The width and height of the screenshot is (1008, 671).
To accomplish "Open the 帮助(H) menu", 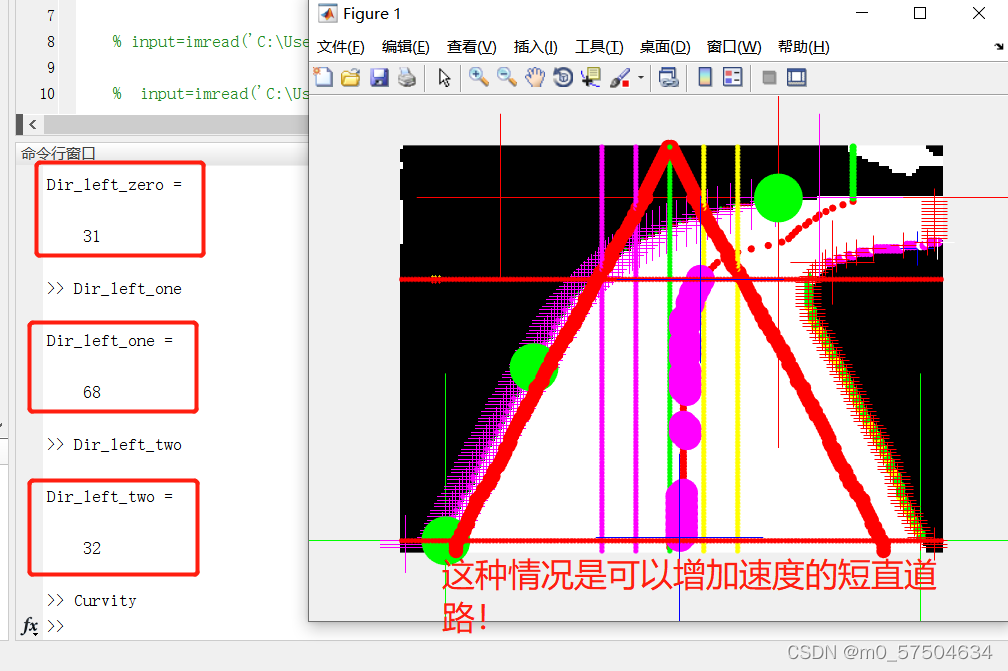I will tap(804, 47).
